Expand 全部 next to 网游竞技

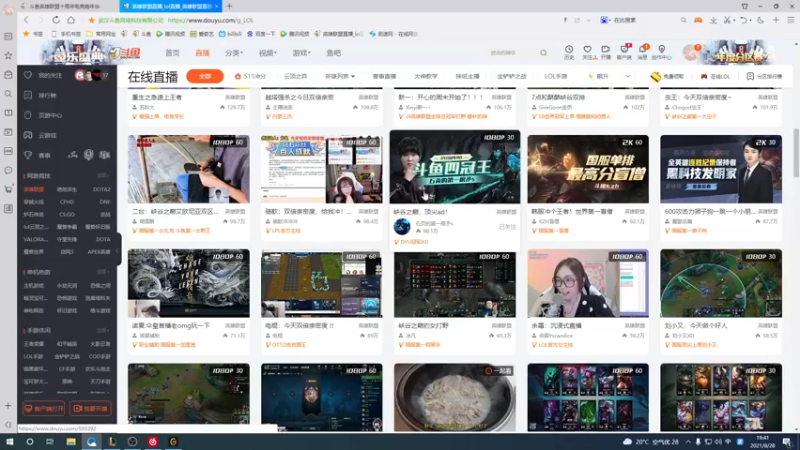point(103,176)
